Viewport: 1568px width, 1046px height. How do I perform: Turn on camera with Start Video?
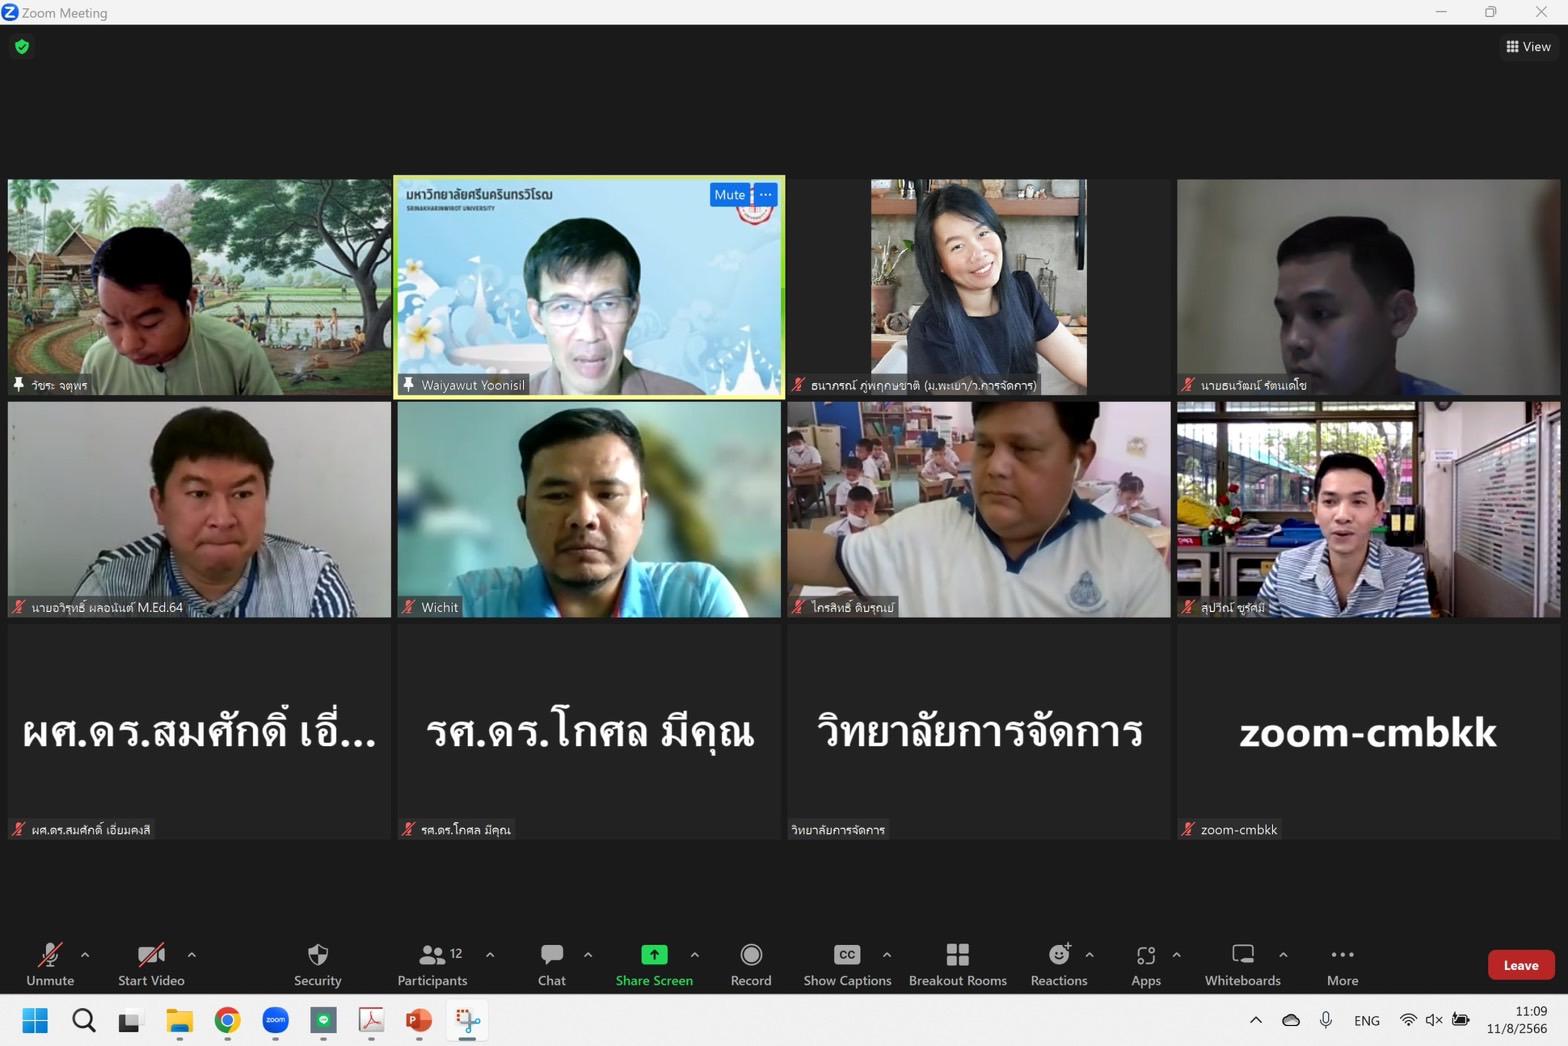coord(151,964)
